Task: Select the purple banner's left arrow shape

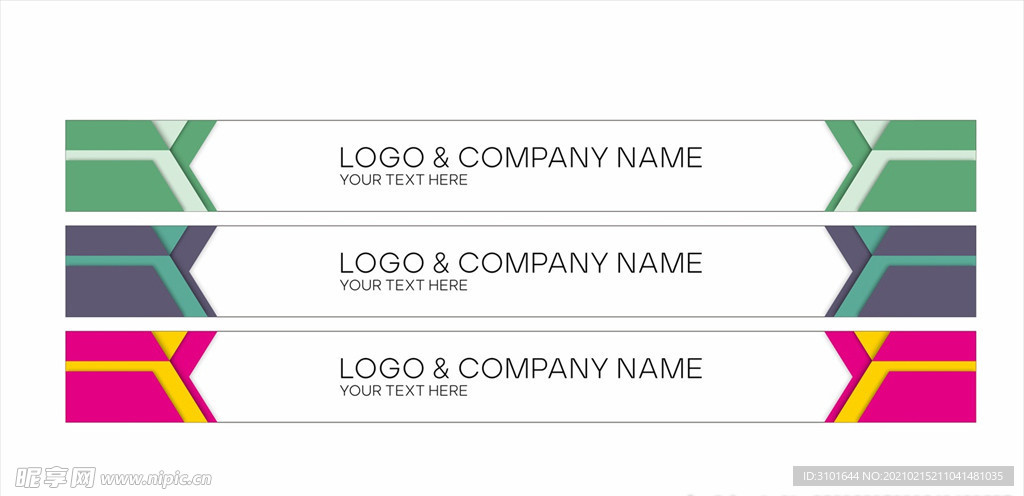Action: click(110, 291)
